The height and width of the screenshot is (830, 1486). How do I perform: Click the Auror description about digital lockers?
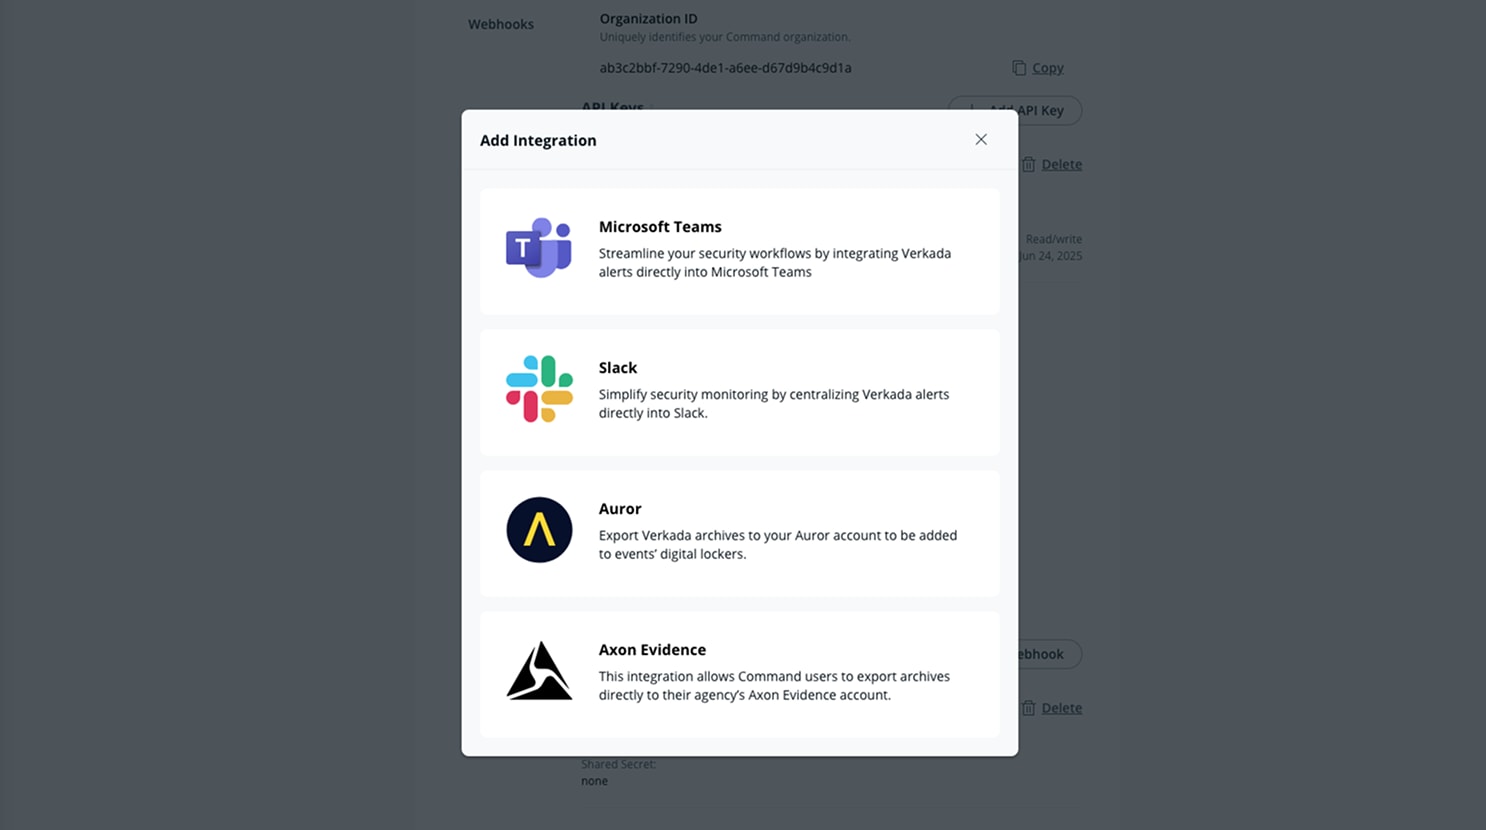(778, 544)
